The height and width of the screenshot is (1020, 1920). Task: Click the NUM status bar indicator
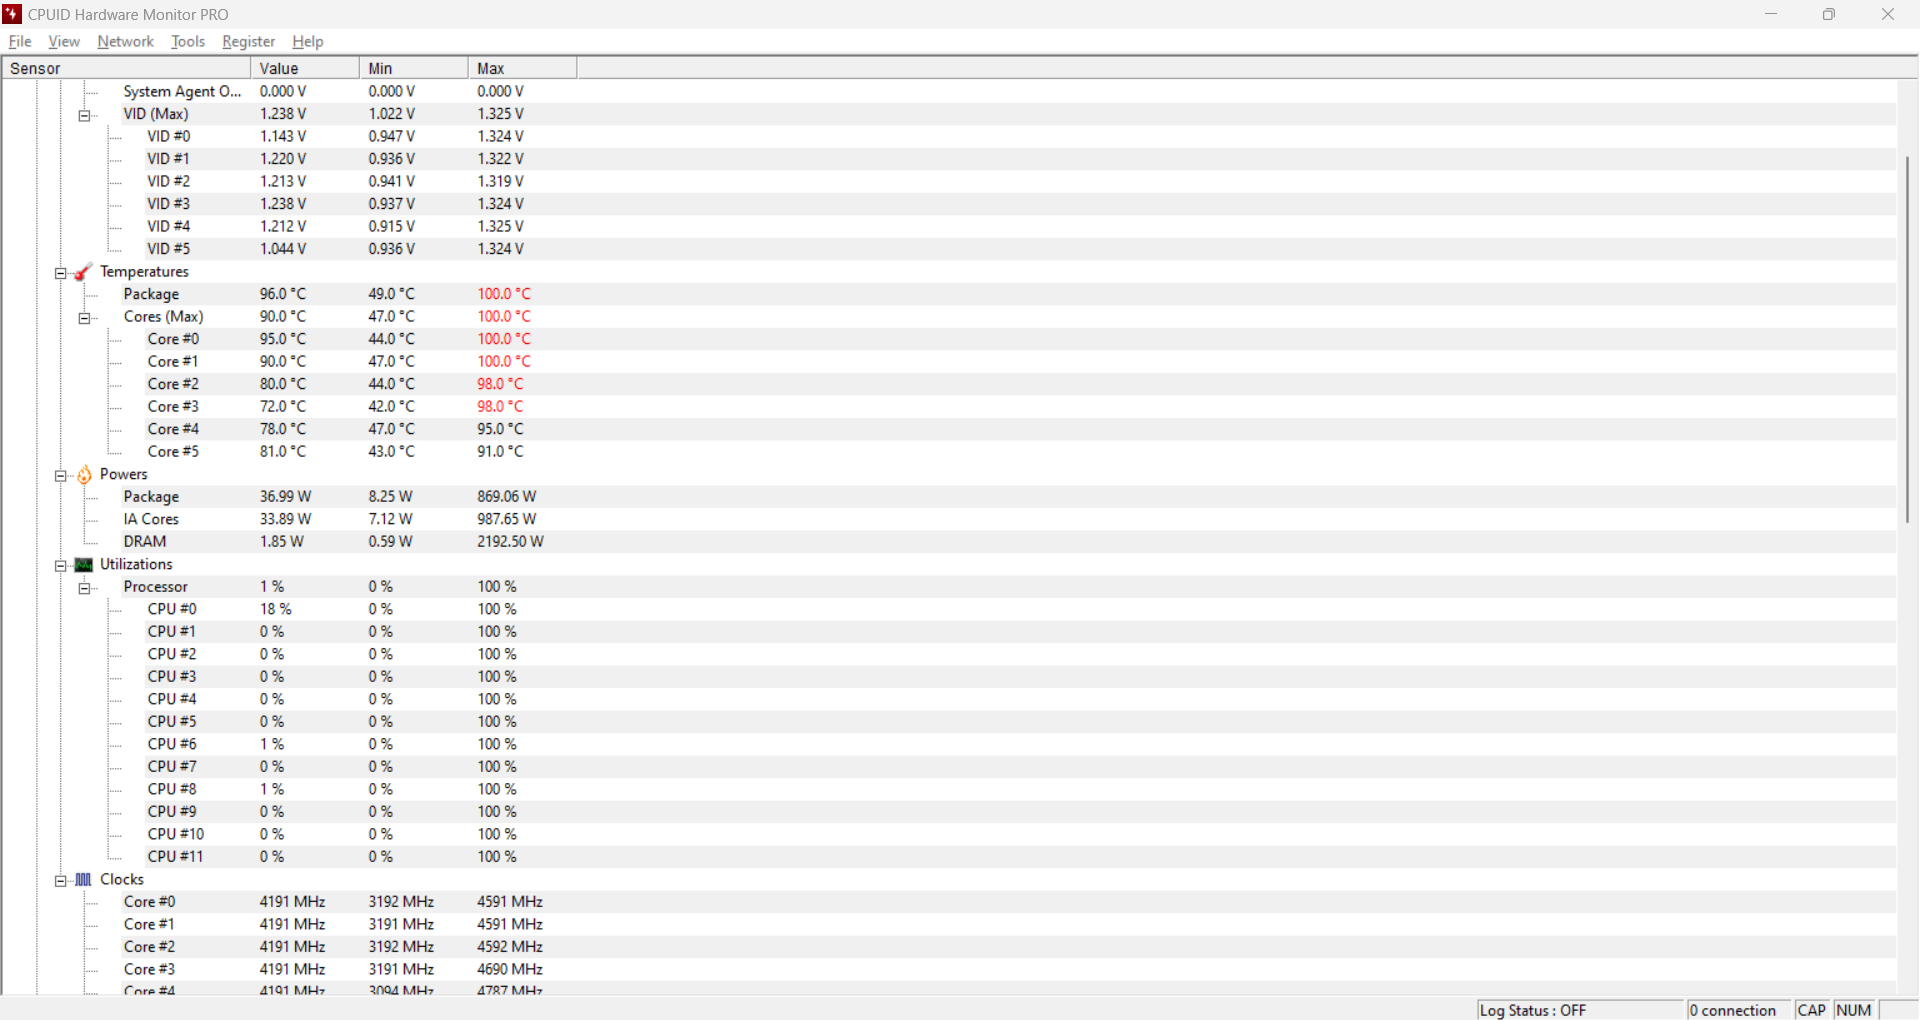[1854, 1010]
